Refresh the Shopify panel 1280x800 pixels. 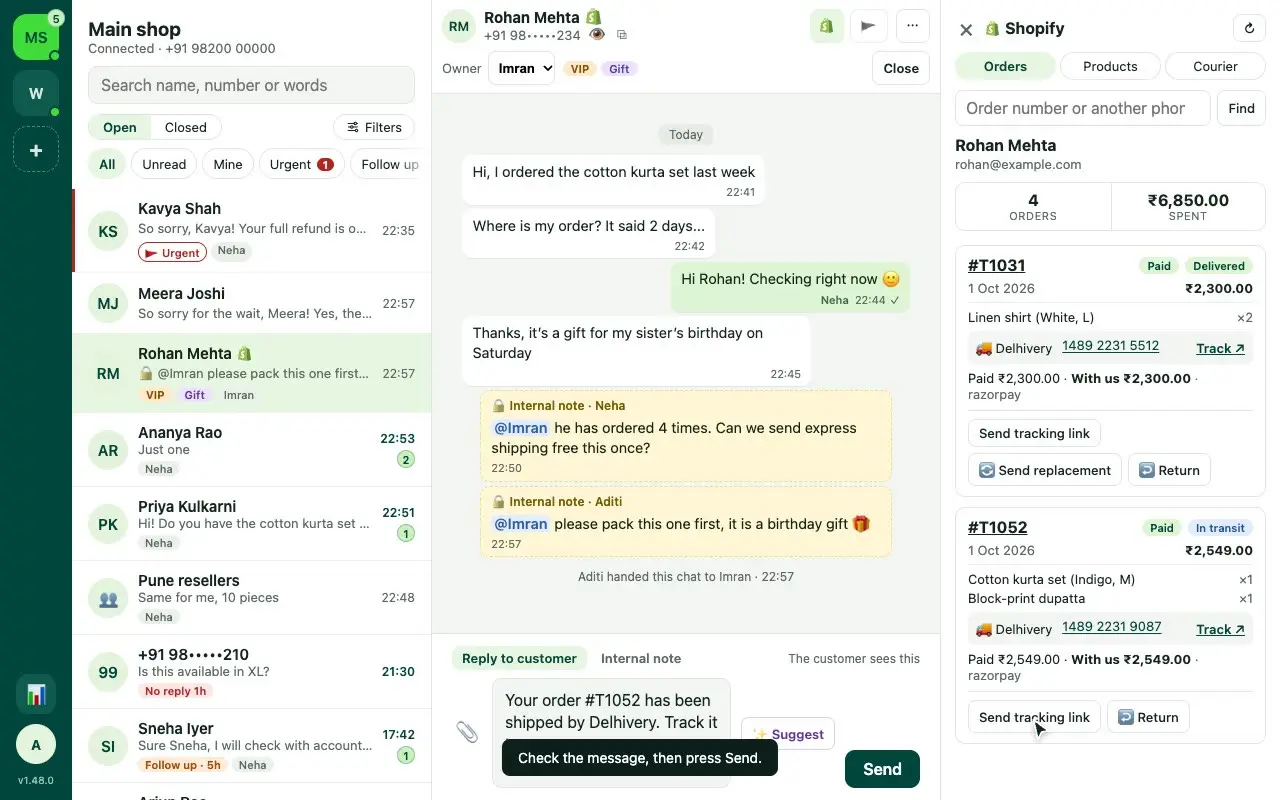1248,29
